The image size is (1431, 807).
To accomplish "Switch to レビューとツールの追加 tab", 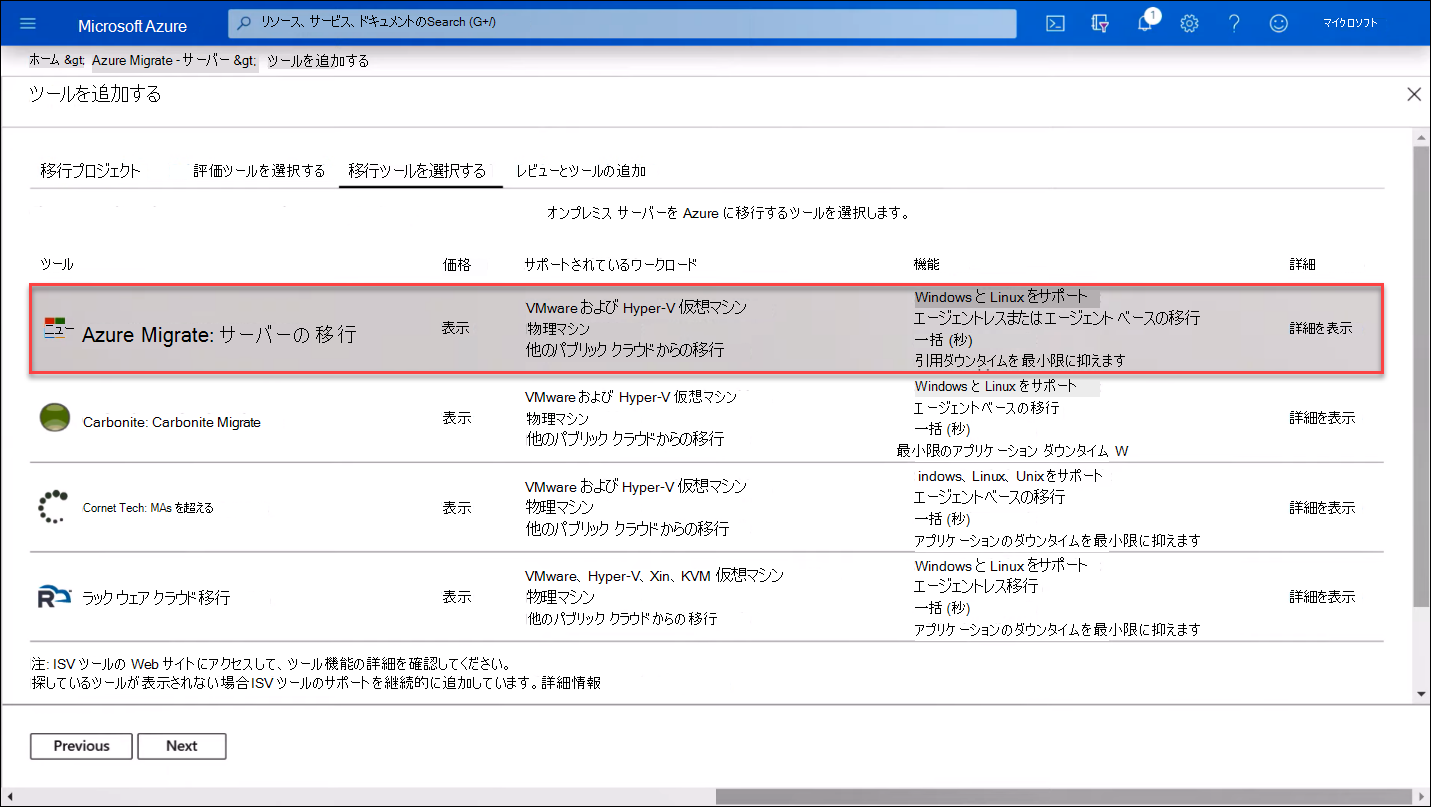I will coord(581,171).
